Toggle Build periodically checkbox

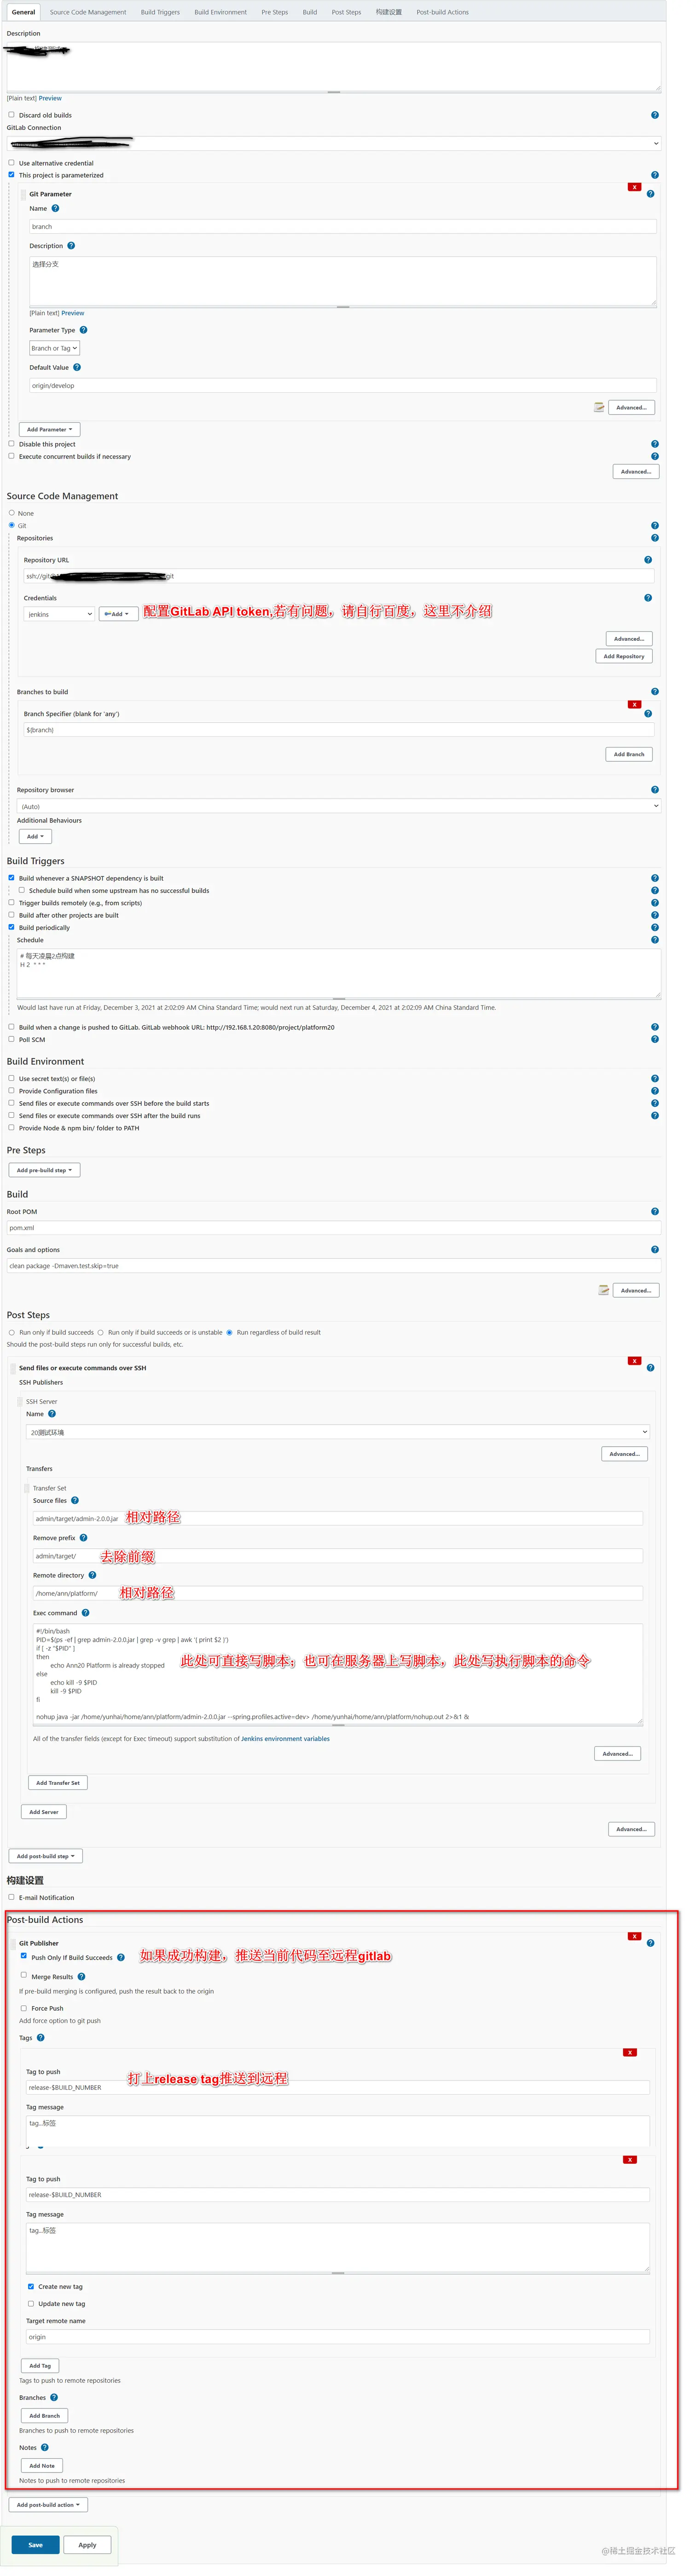tap(11, 927)
